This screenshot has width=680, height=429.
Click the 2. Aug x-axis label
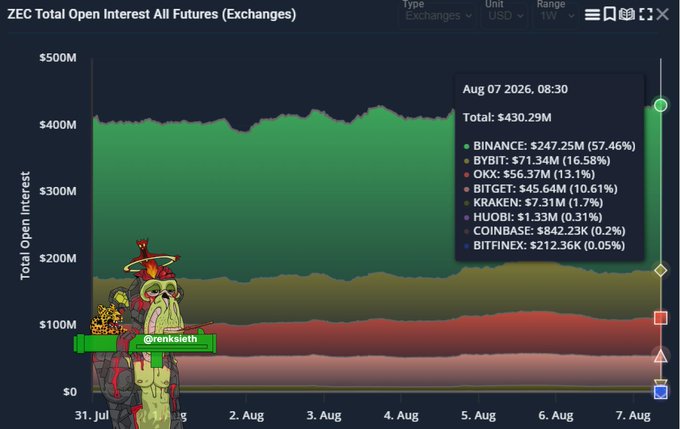tap(246, 416)
